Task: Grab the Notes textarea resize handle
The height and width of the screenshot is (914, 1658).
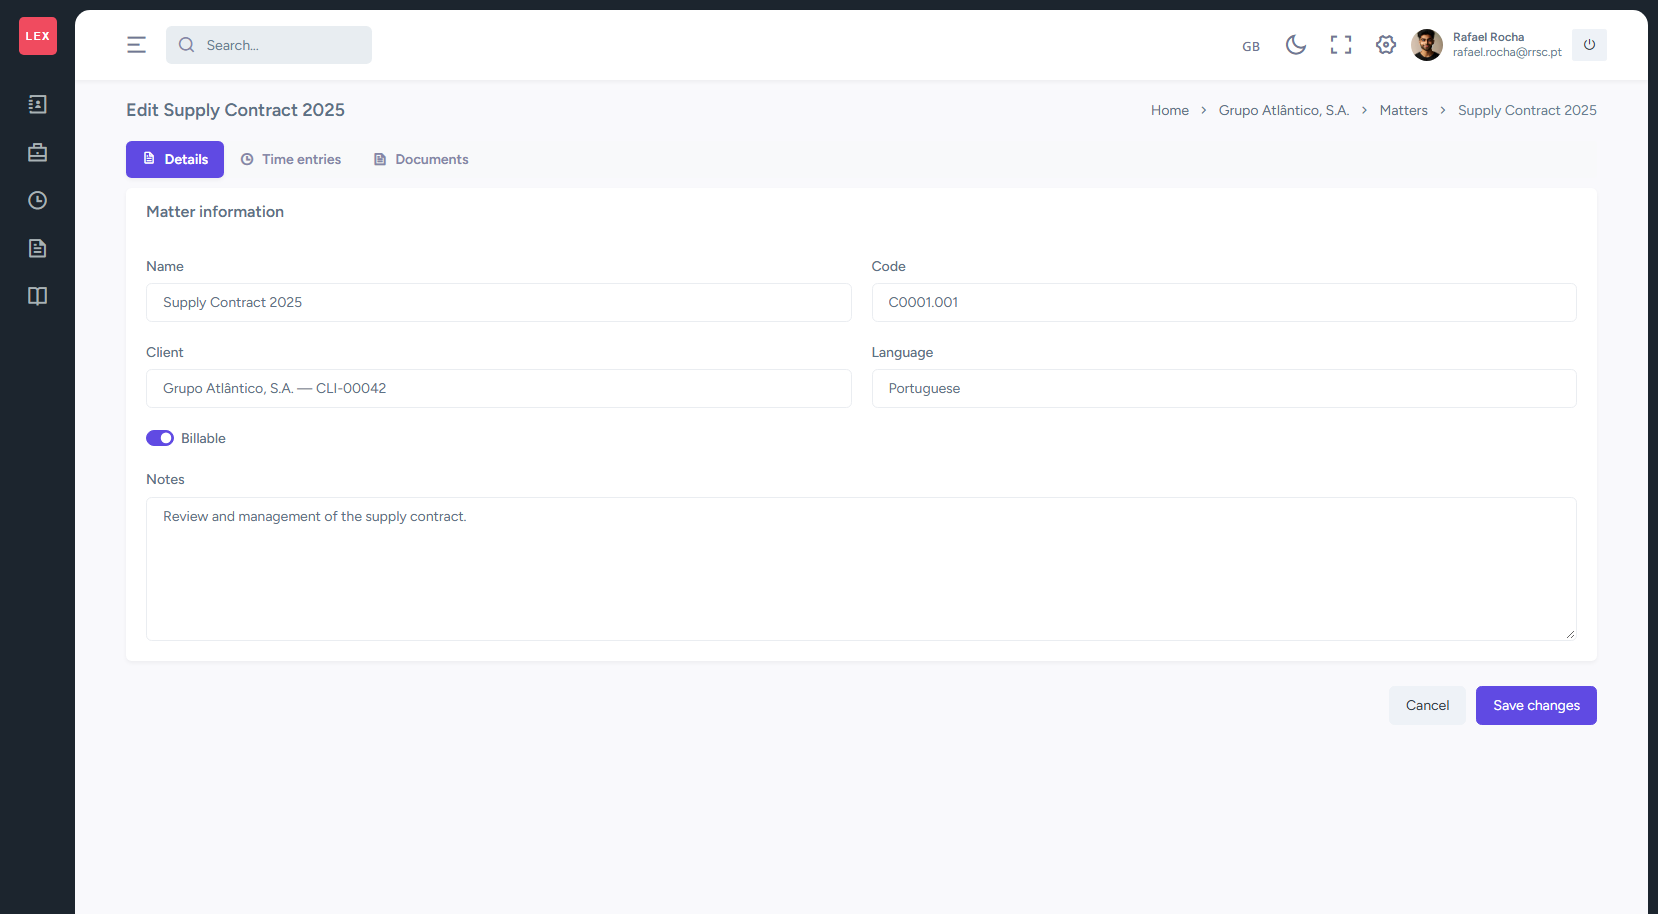Action: [1570, 634]
